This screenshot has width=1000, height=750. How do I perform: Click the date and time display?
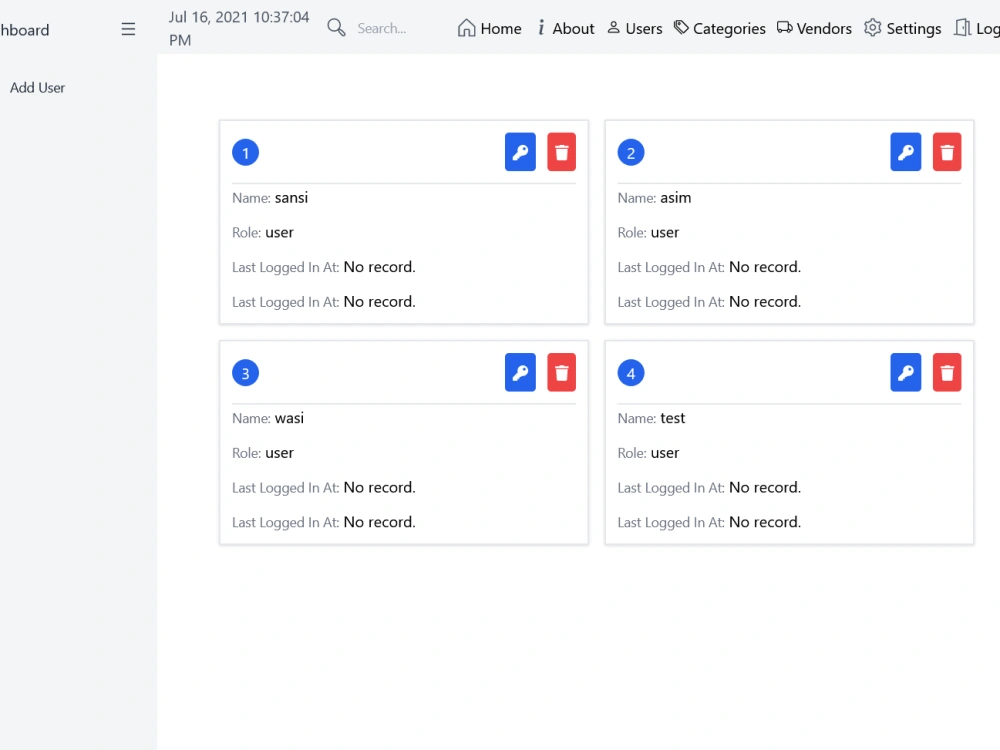[239, 29]
